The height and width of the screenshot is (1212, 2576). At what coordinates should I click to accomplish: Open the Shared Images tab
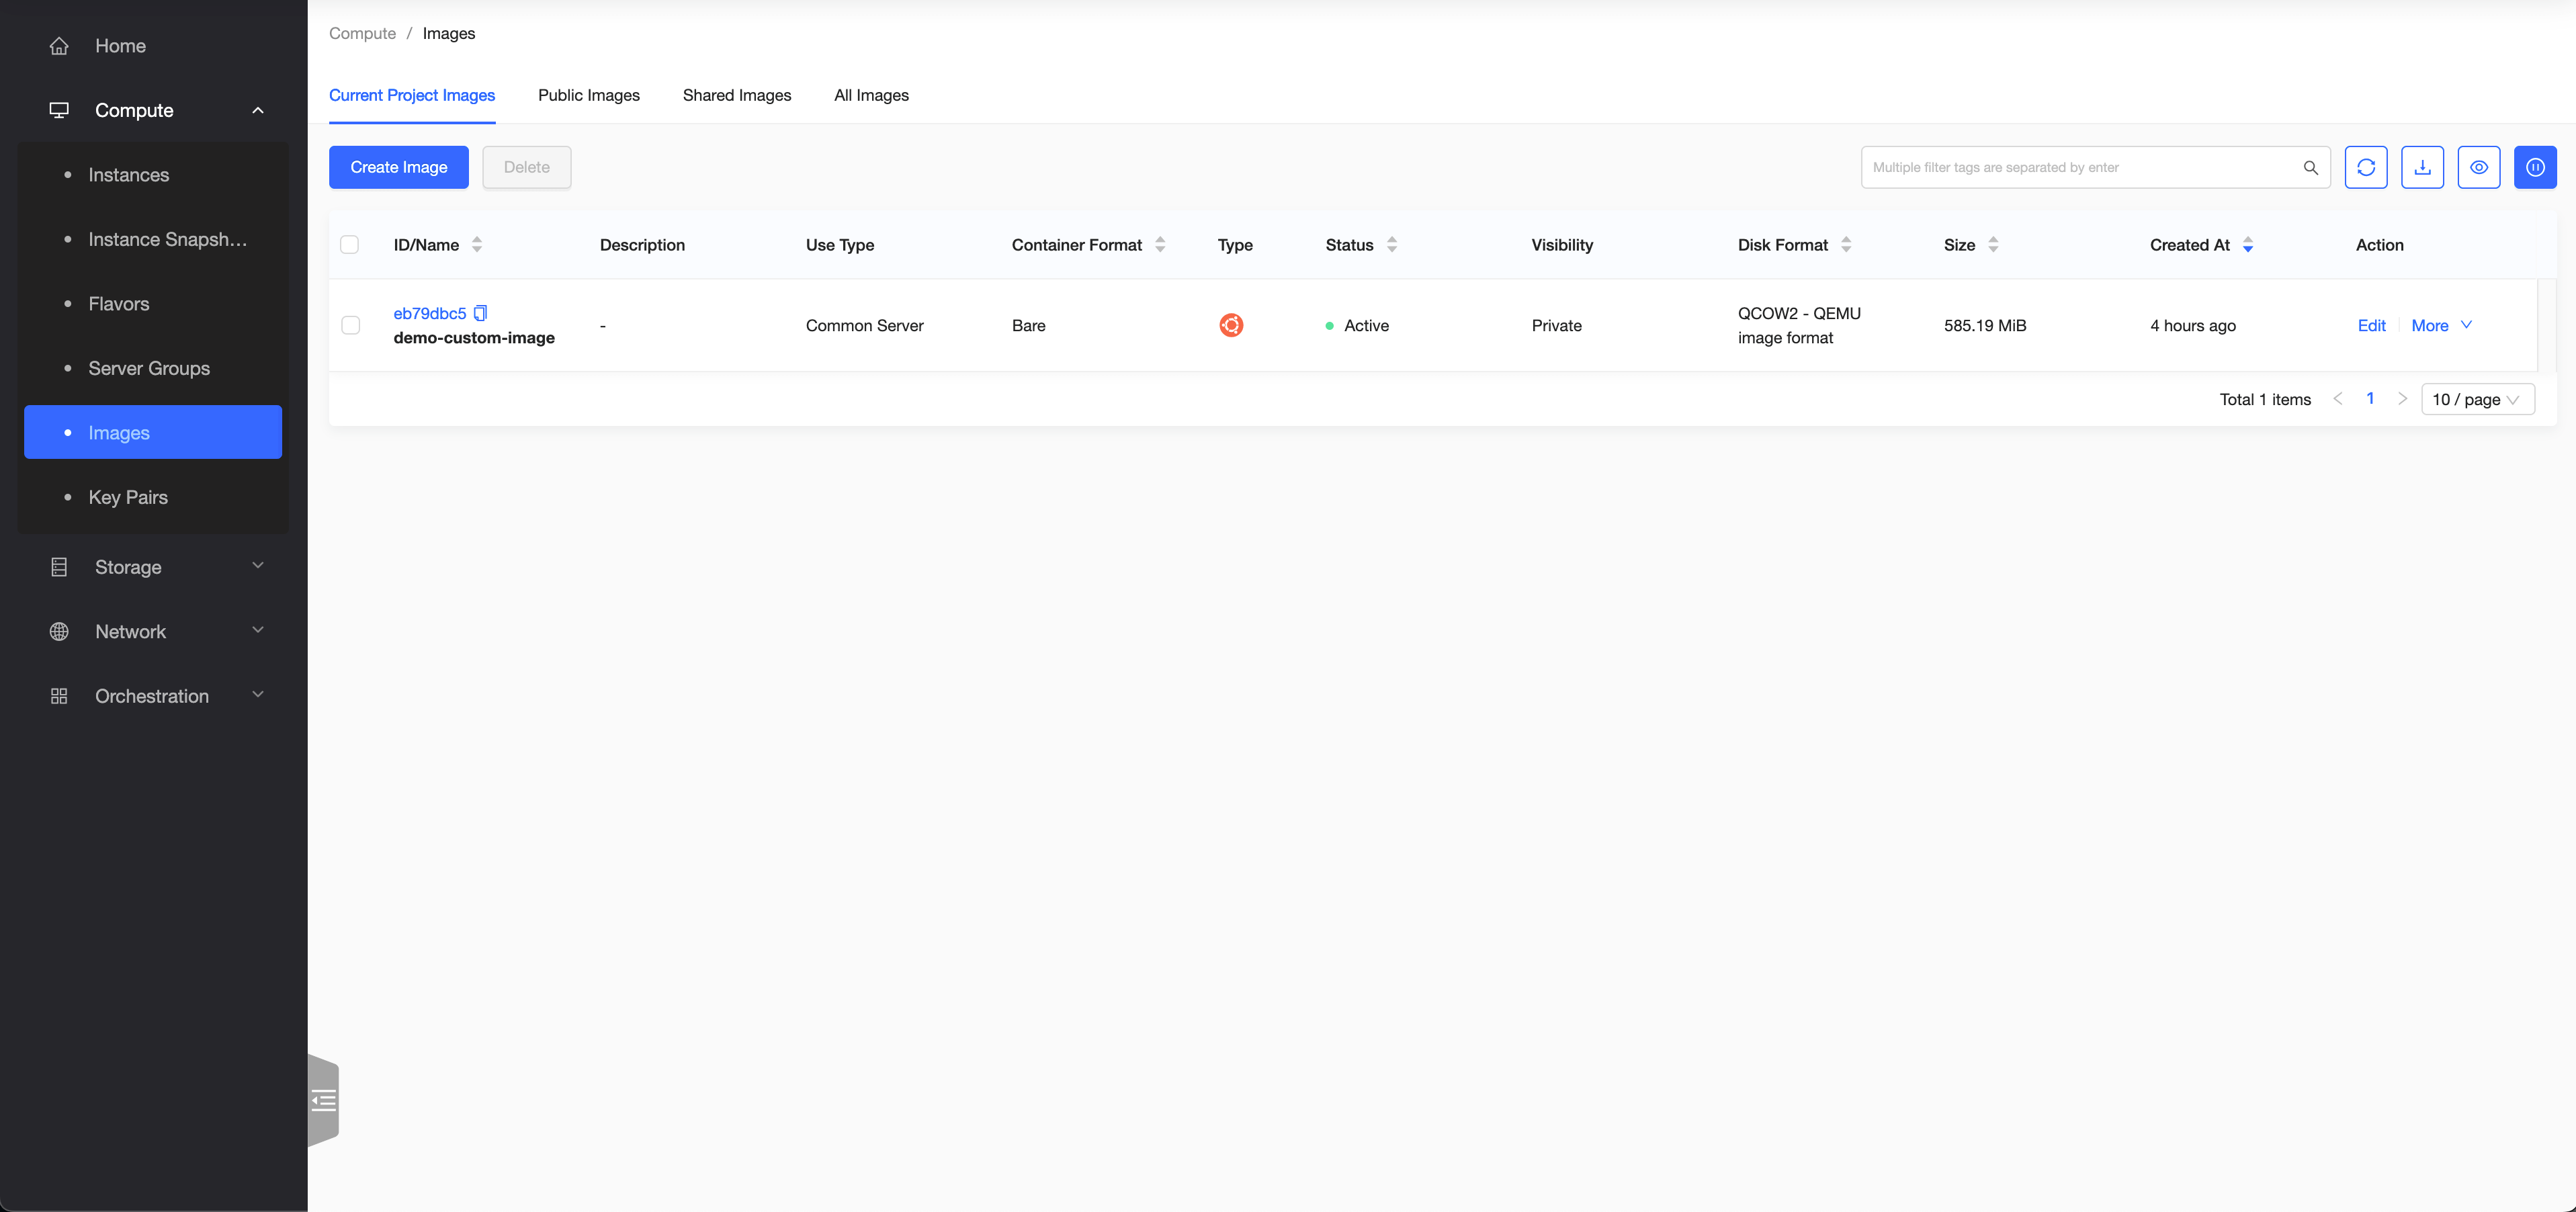(736, 95)
